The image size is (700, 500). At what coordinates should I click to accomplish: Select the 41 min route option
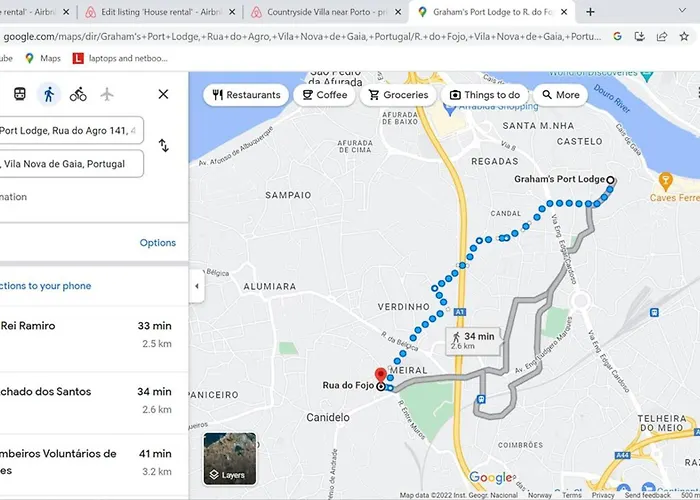90,460
